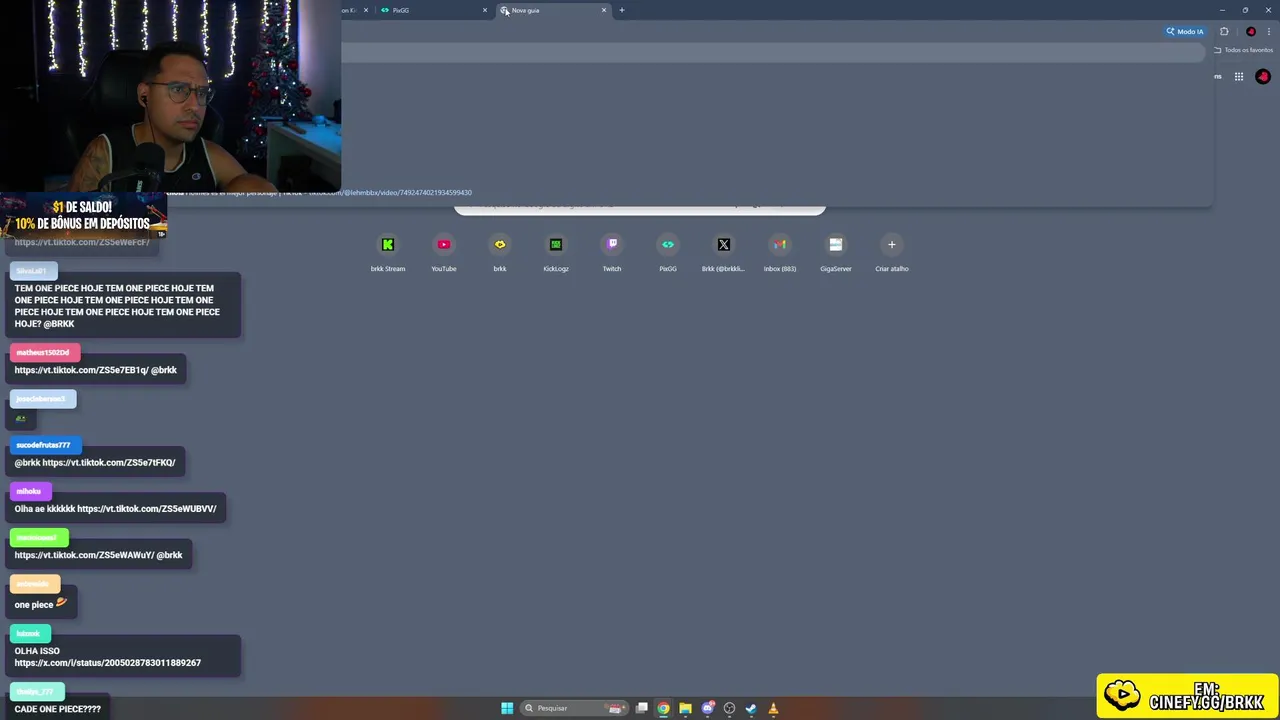Click username mihoku in chat
The image size is (1280, 720).
[28, 491]
